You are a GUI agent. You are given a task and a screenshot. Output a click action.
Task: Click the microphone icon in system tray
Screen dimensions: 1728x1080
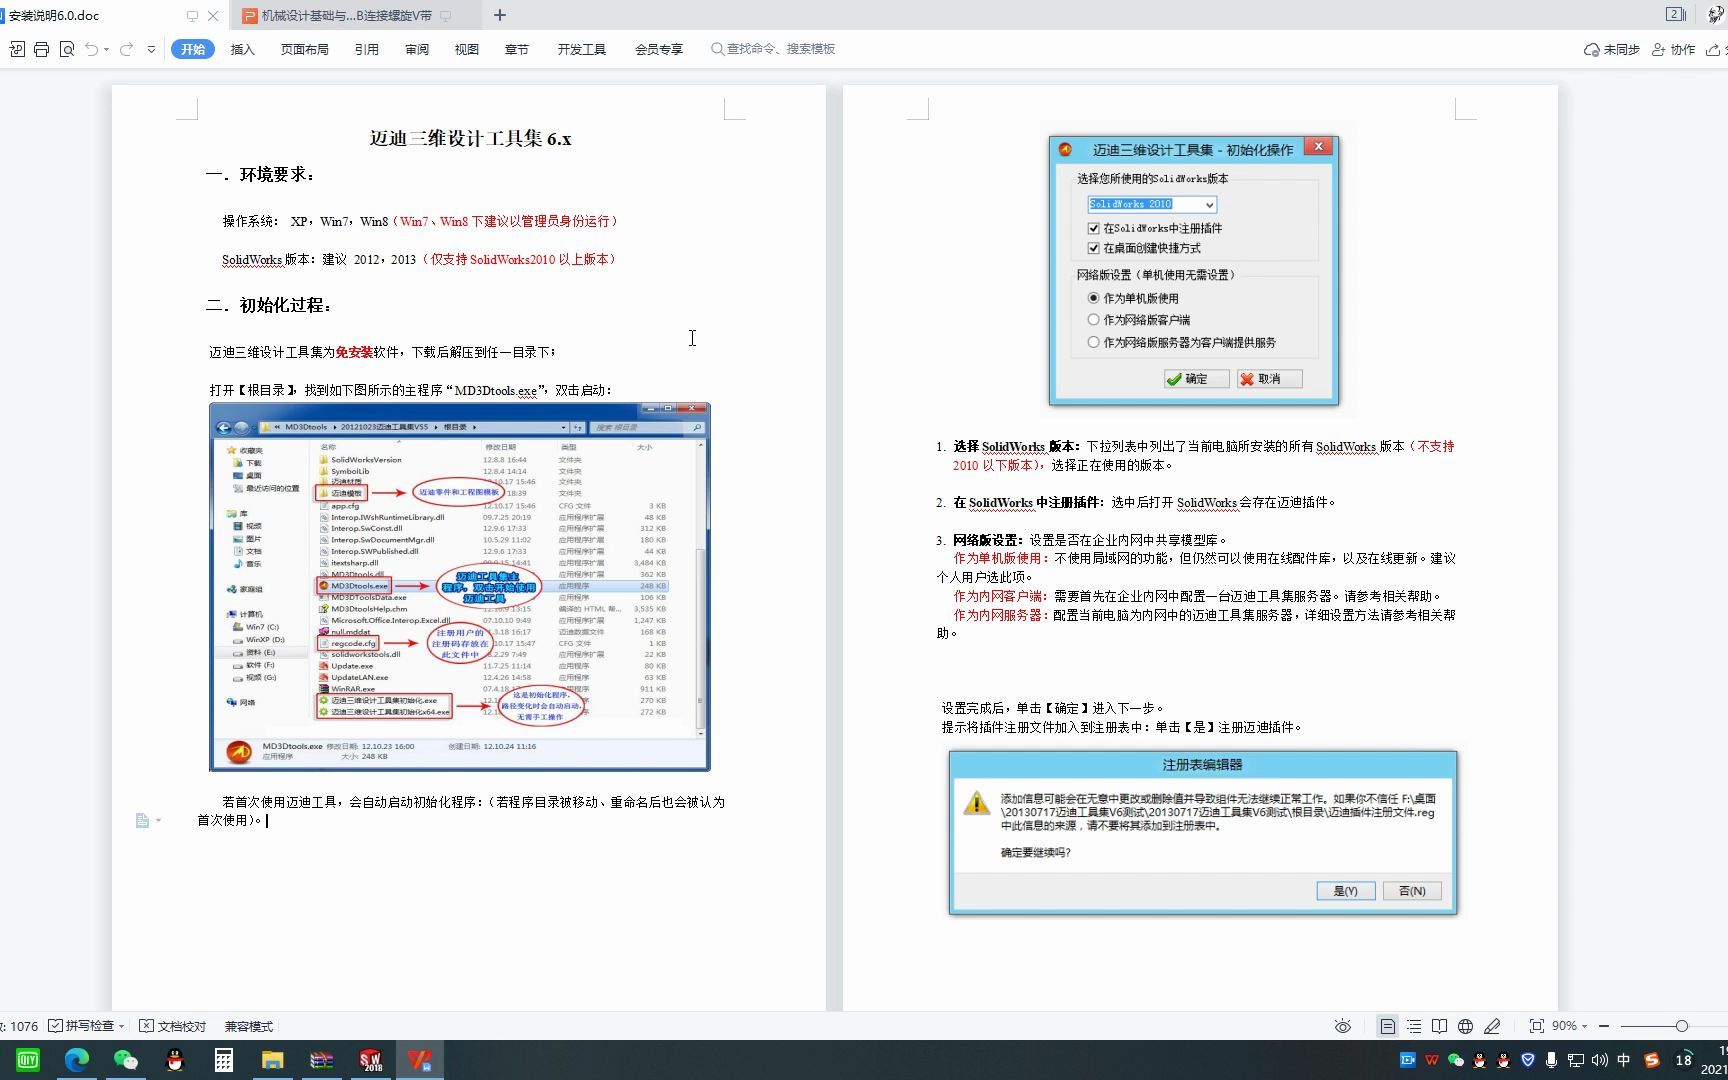click(1551, 1060)
